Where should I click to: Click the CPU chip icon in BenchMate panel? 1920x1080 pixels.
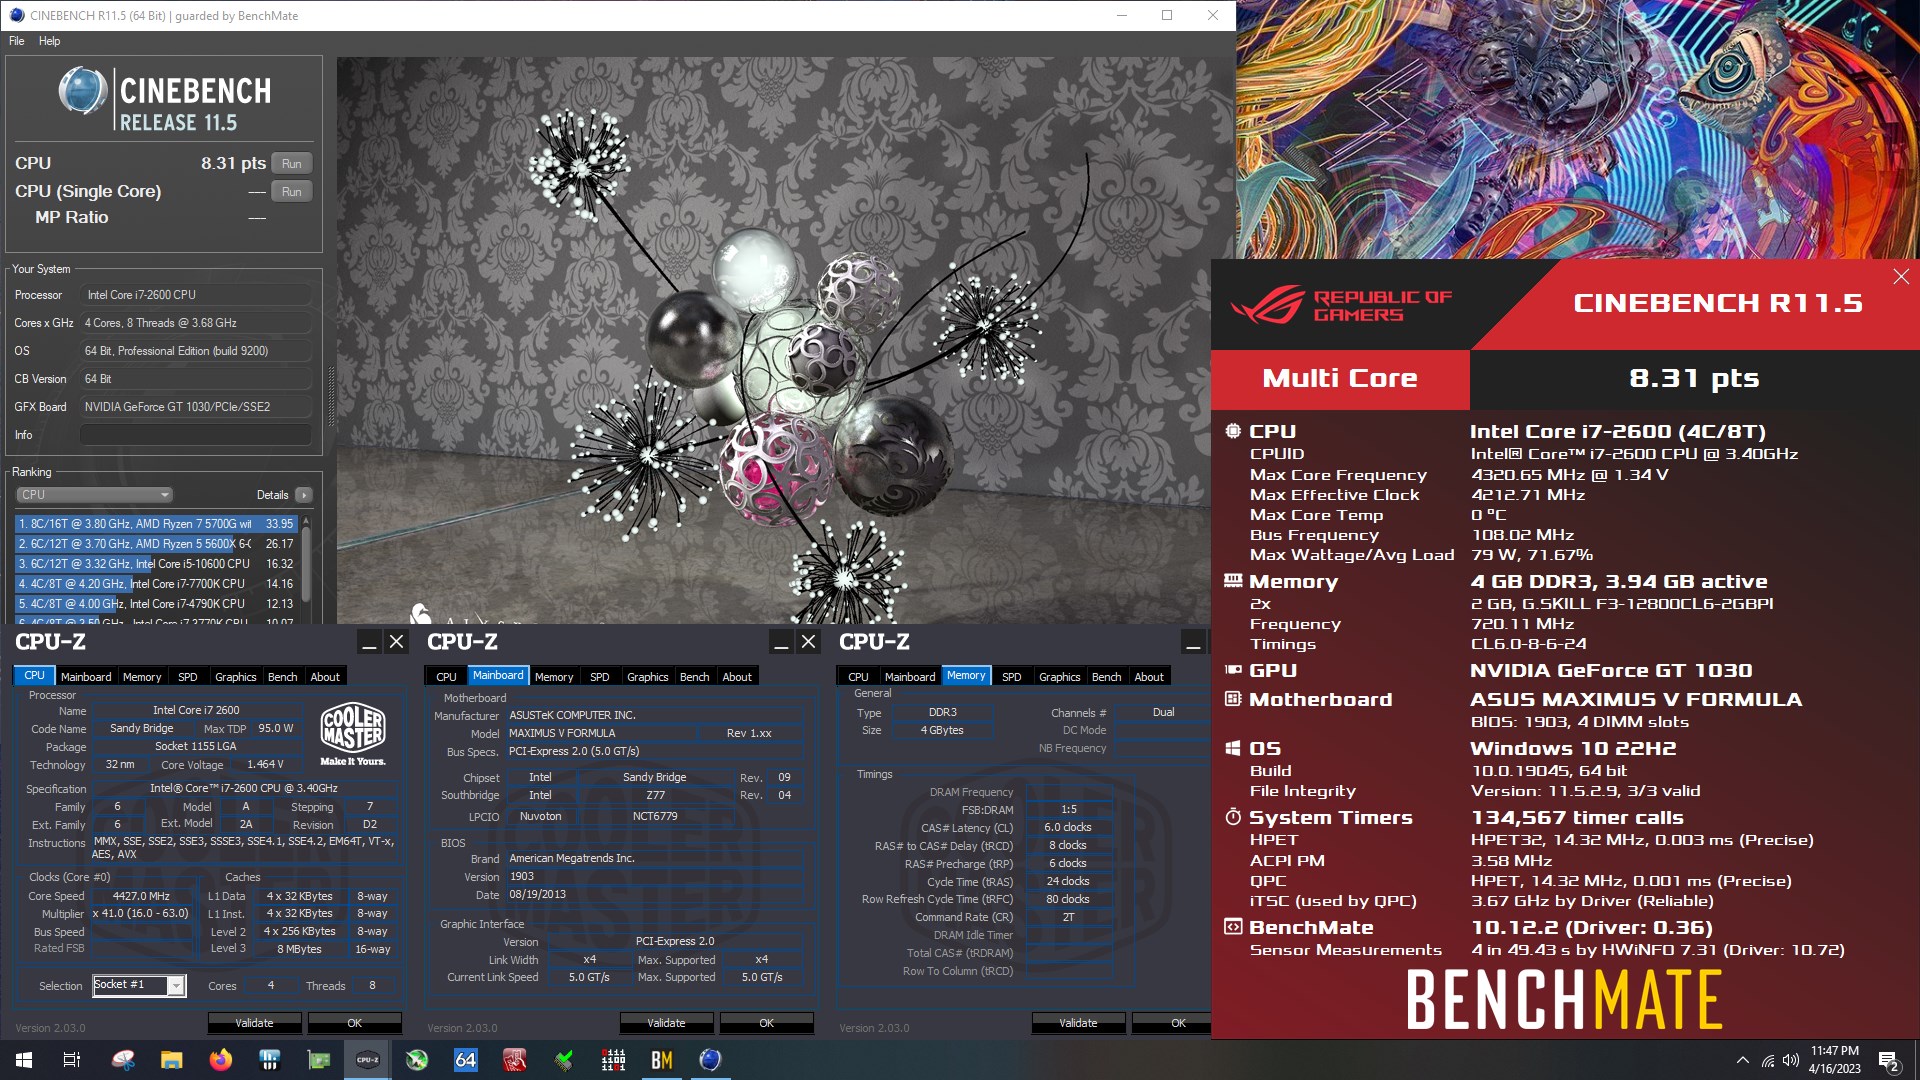pyautogui.click(x=1233, y=431)
